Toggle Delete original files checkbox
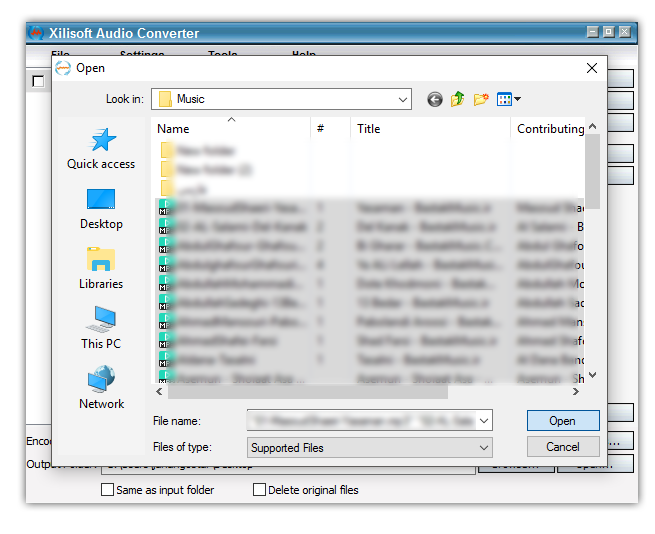The width and height of the screenshot is (655, 534). 259,489
